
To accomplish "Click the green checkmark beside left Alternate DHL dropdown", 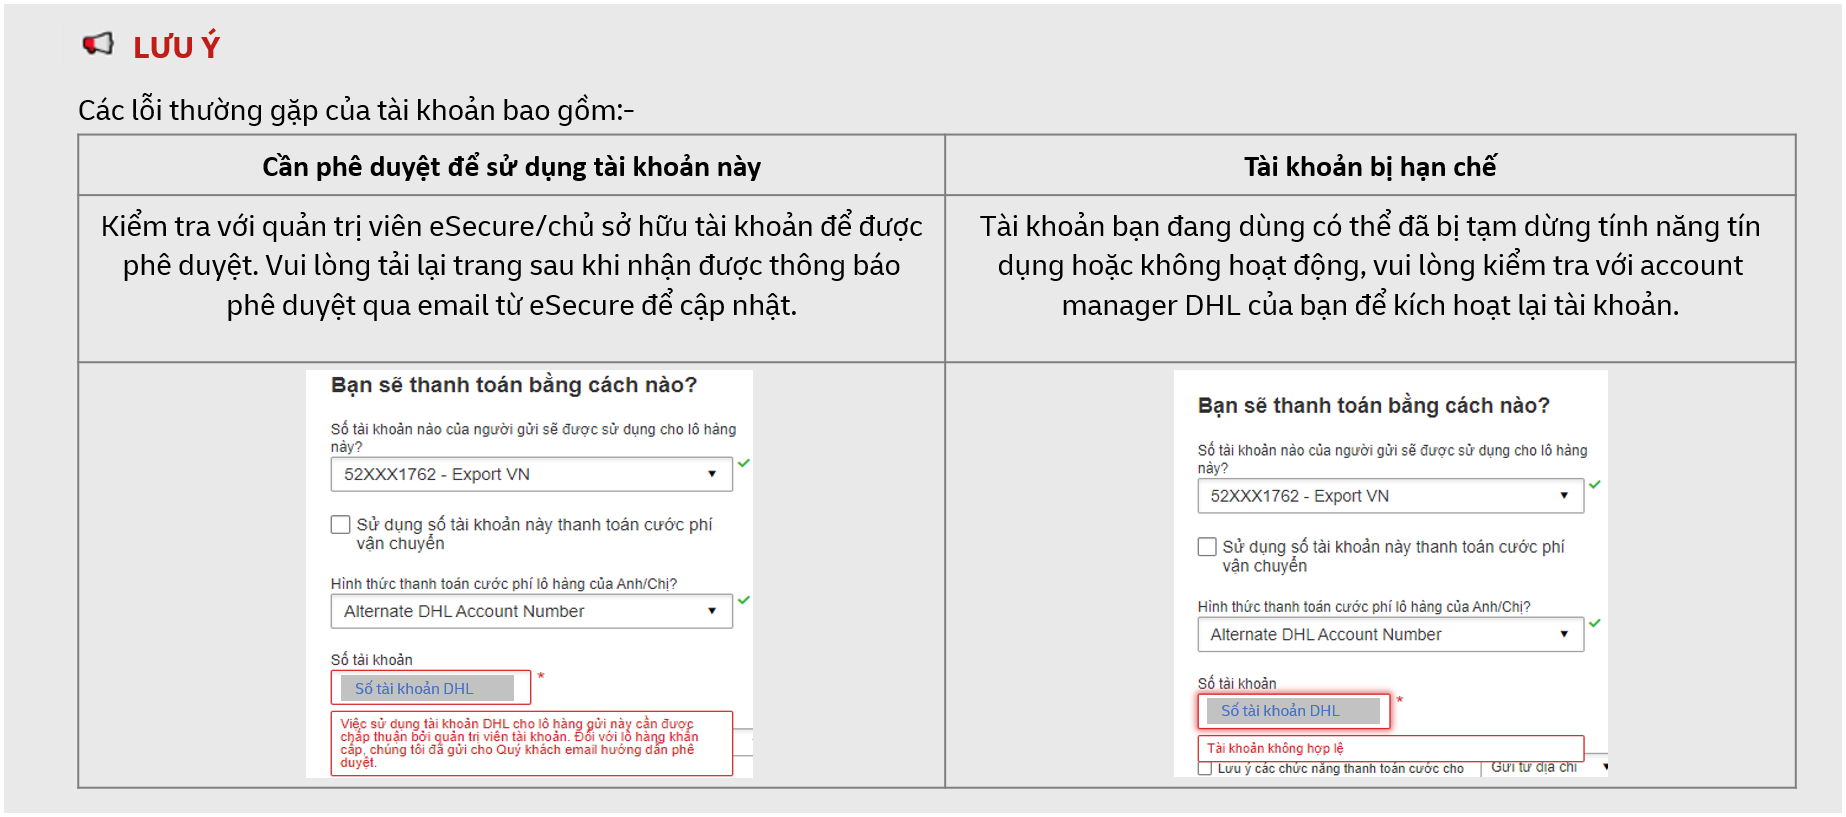I will (743, 600).
